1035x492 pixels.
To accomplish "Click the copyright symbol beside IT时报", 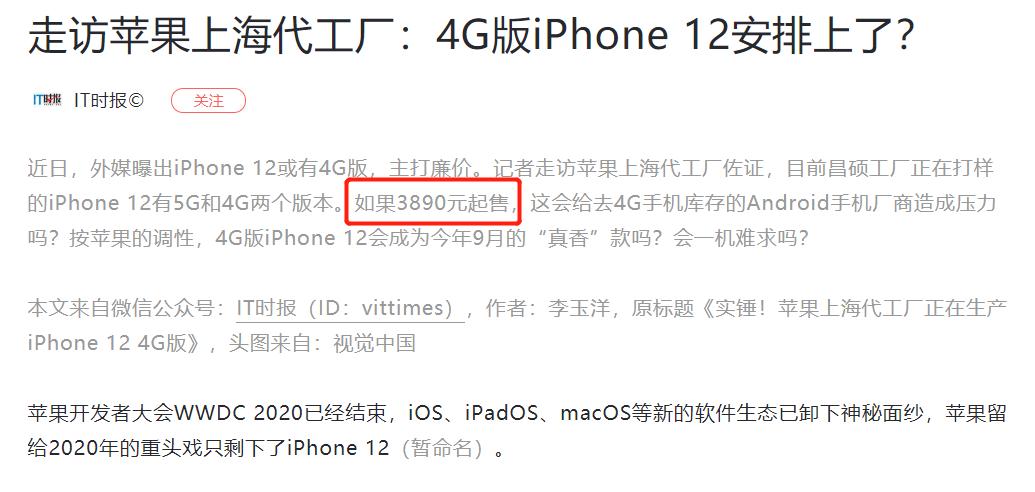I will point(136,100).
